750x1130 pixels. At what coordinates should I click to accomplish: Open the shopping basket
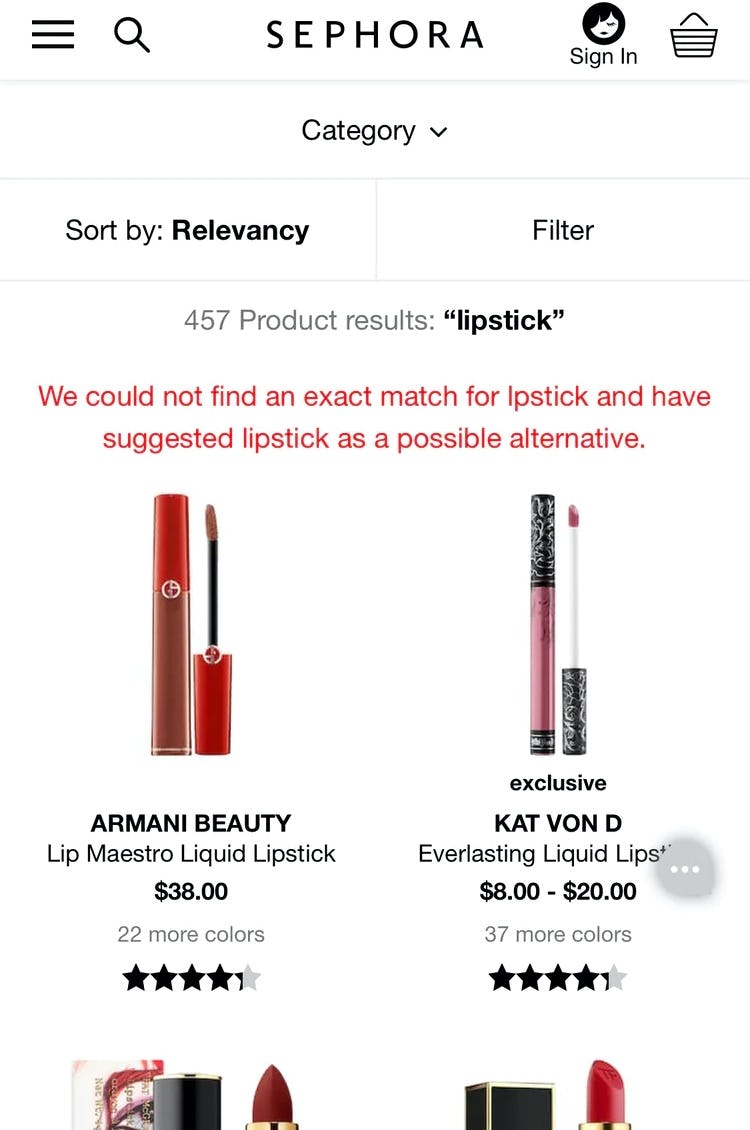(694, 36)
